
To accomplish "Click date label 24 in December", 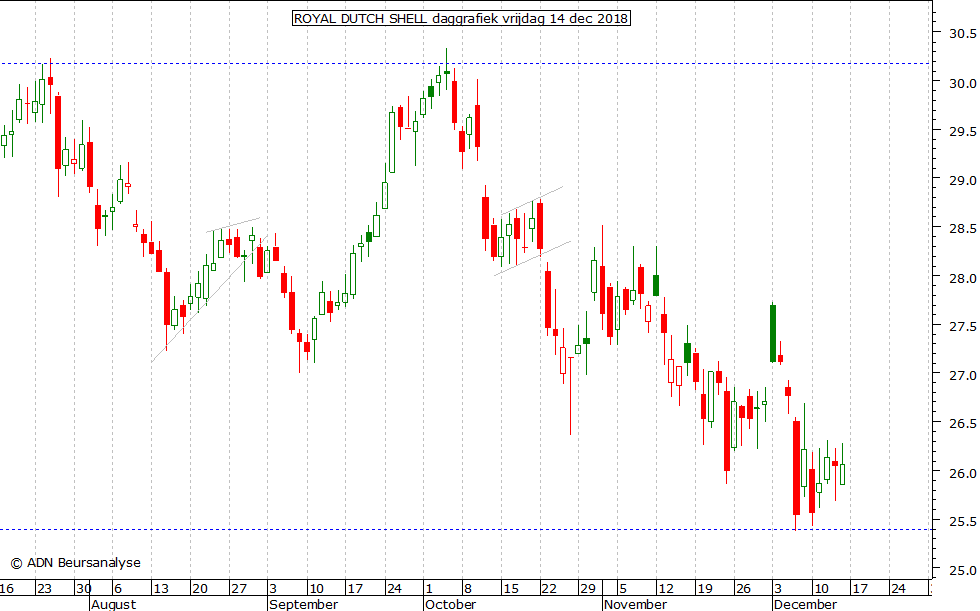I will [898, 589].
